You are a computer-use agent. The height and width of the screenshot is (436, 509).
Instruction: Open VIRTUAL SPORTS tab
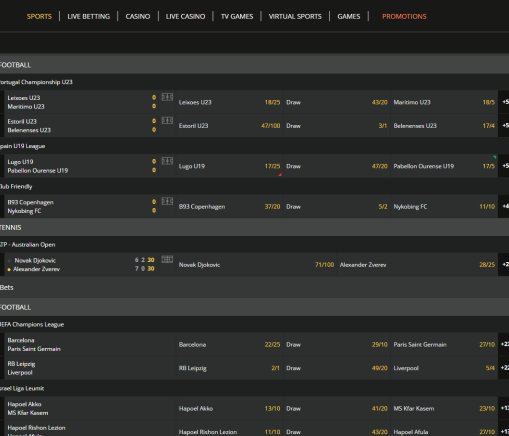(x=295, y=16)
